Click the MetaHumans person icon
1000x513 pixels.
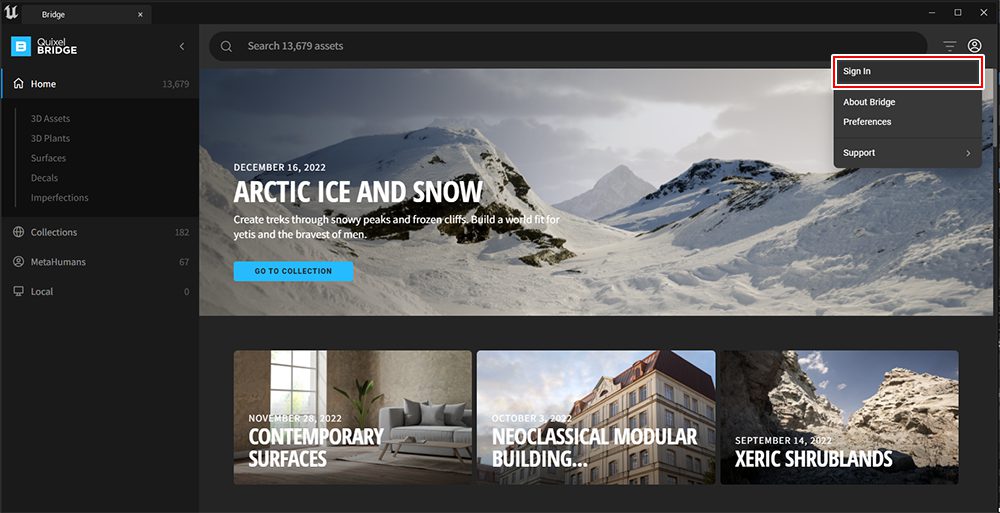(x=18, y=262)
